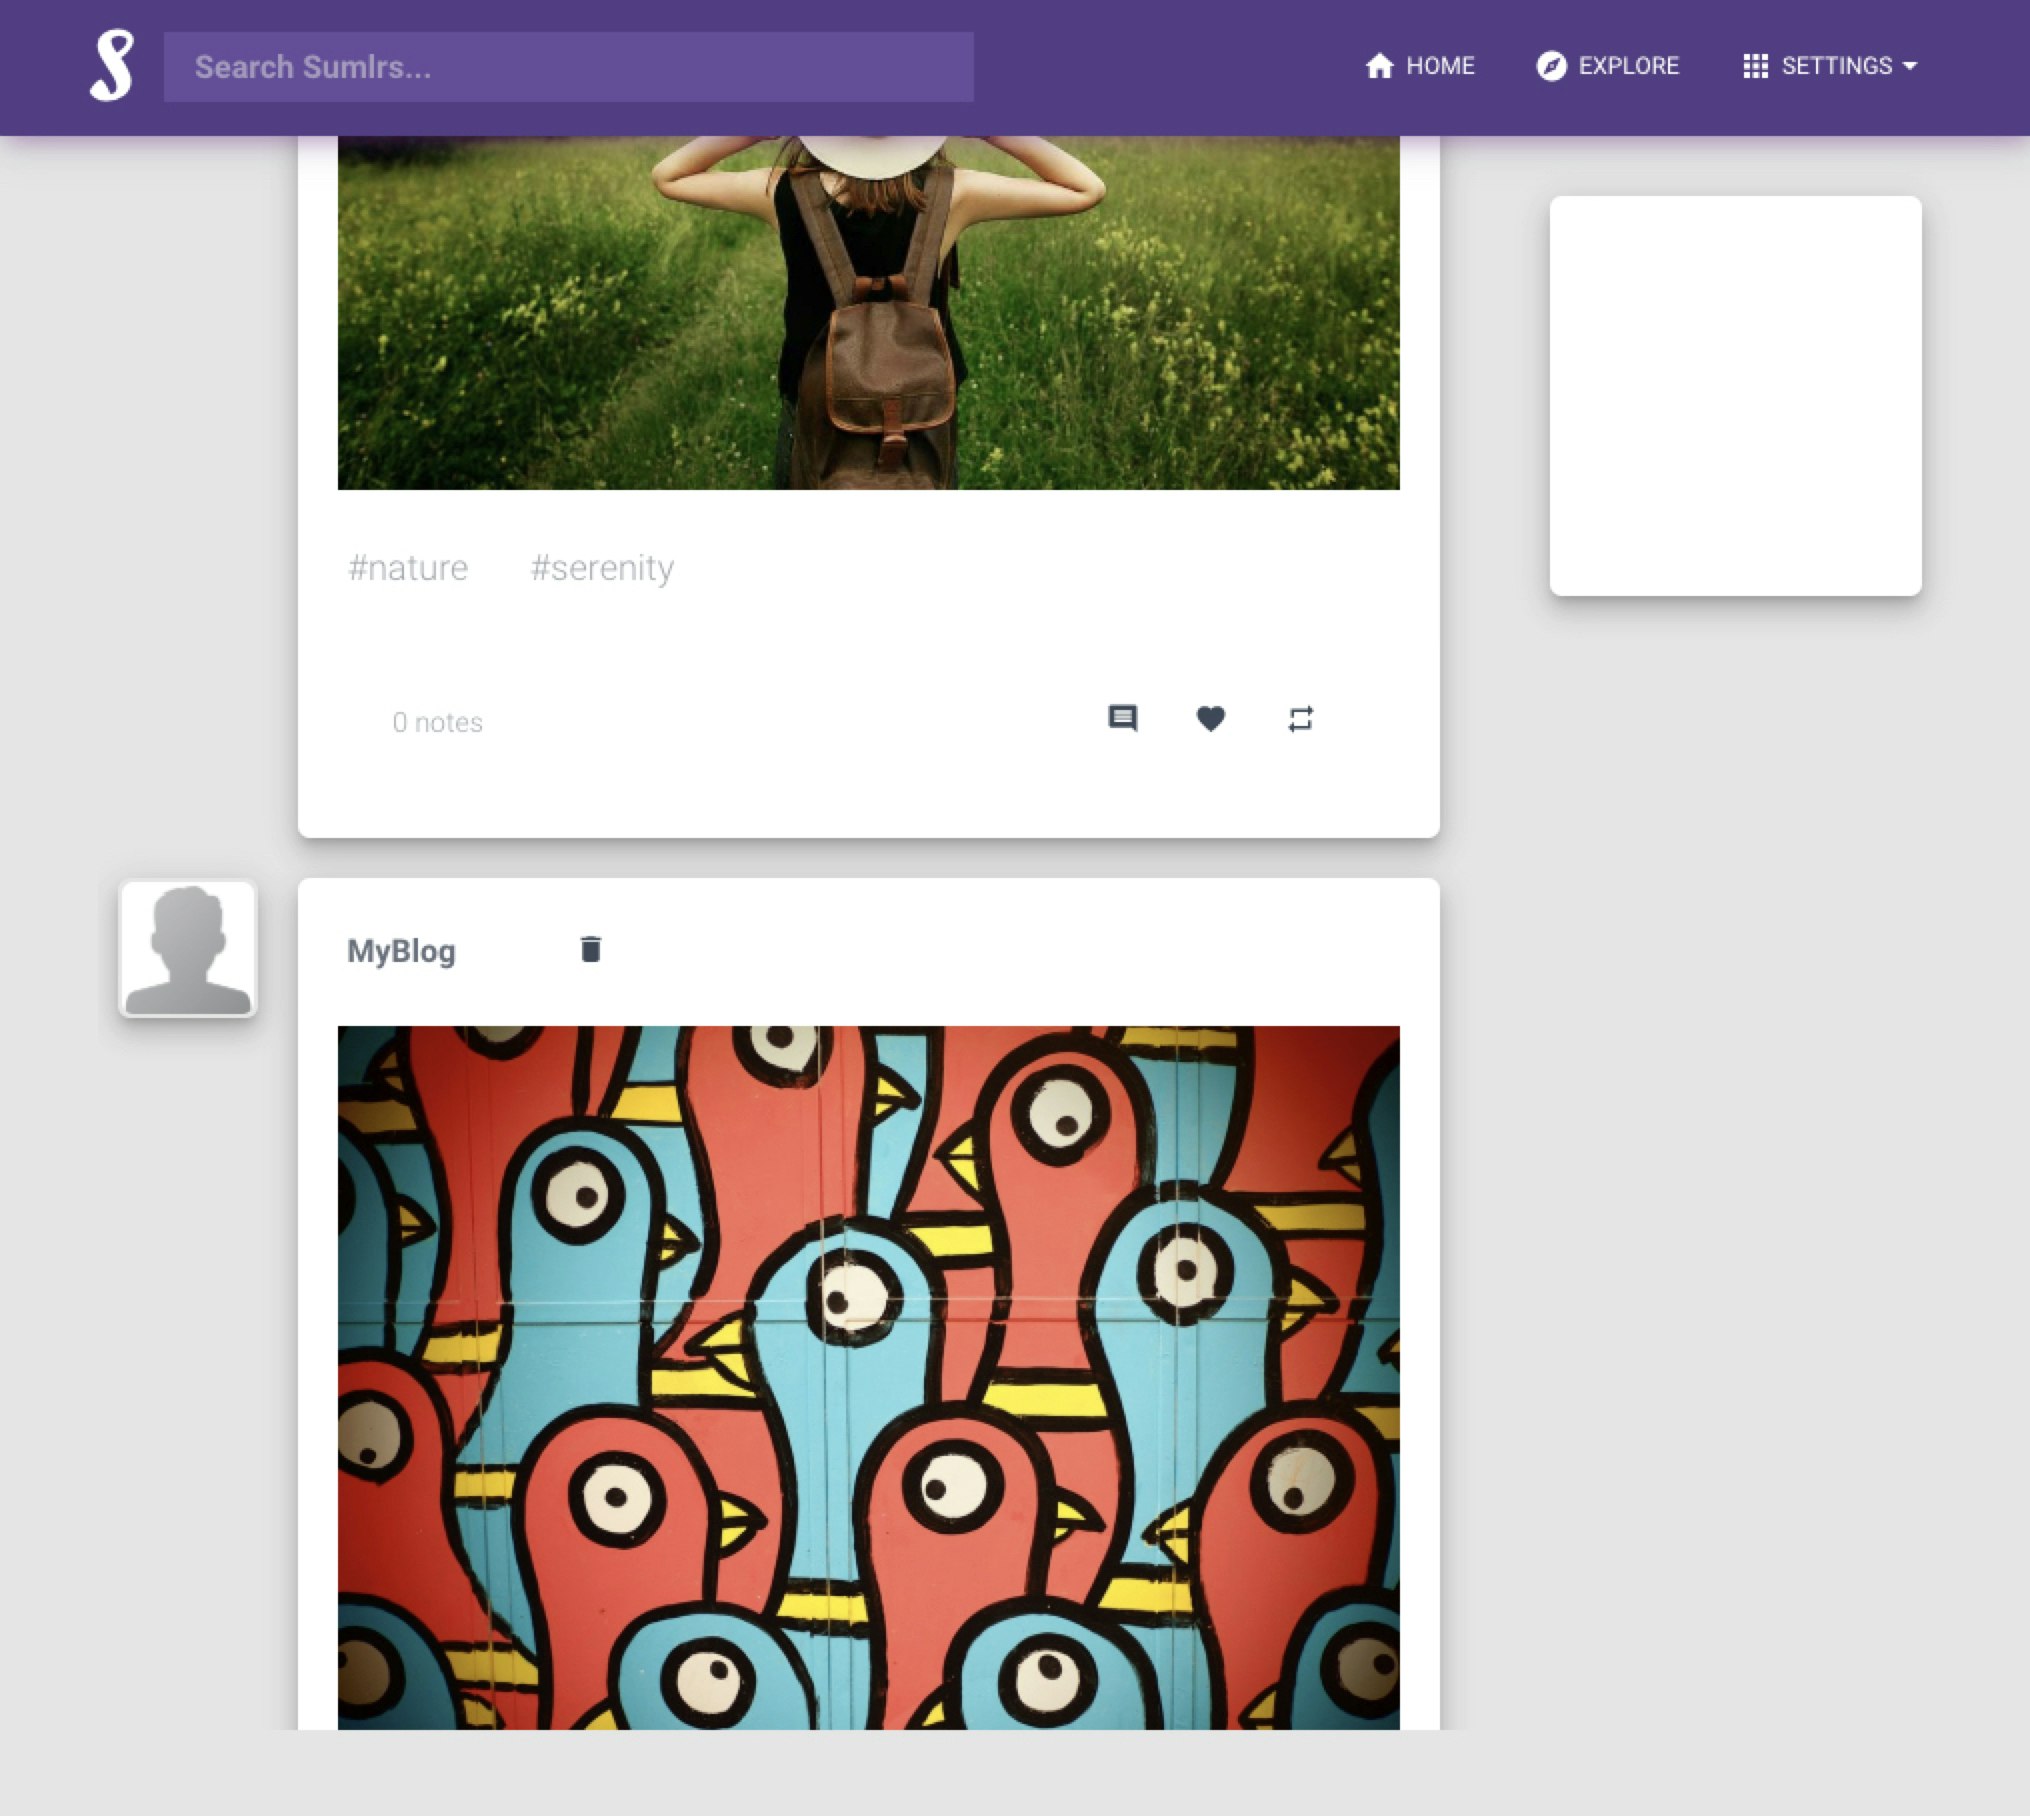Click the MyBlog blog name
2030x1816 pixels.
tap(402, 949)
